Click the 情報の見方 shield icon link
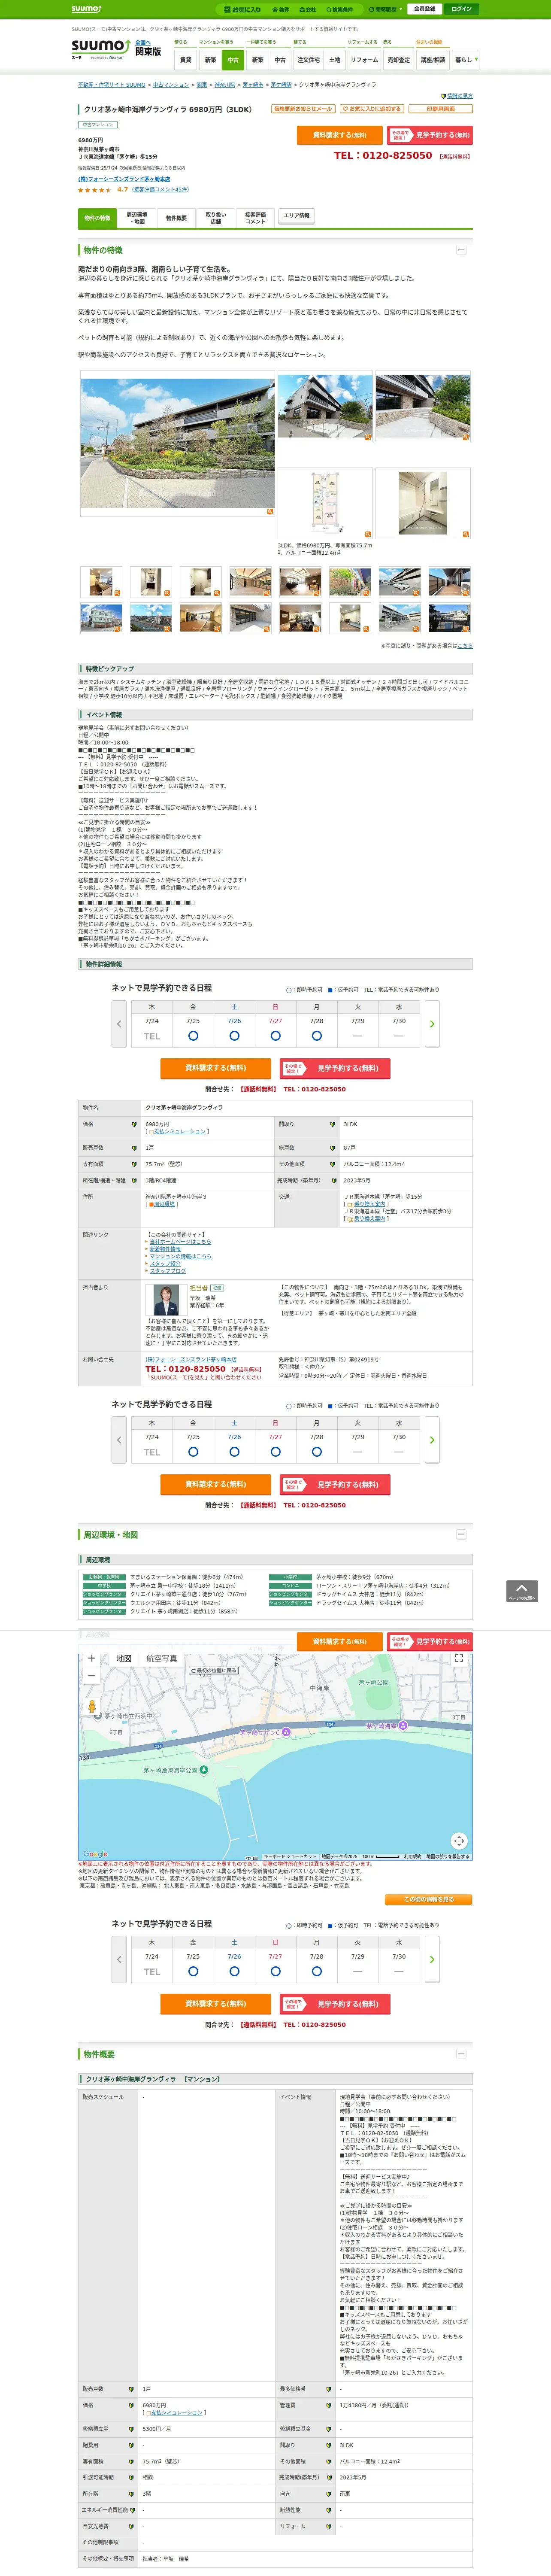551x2576 pixels. (x=458, y=96)
